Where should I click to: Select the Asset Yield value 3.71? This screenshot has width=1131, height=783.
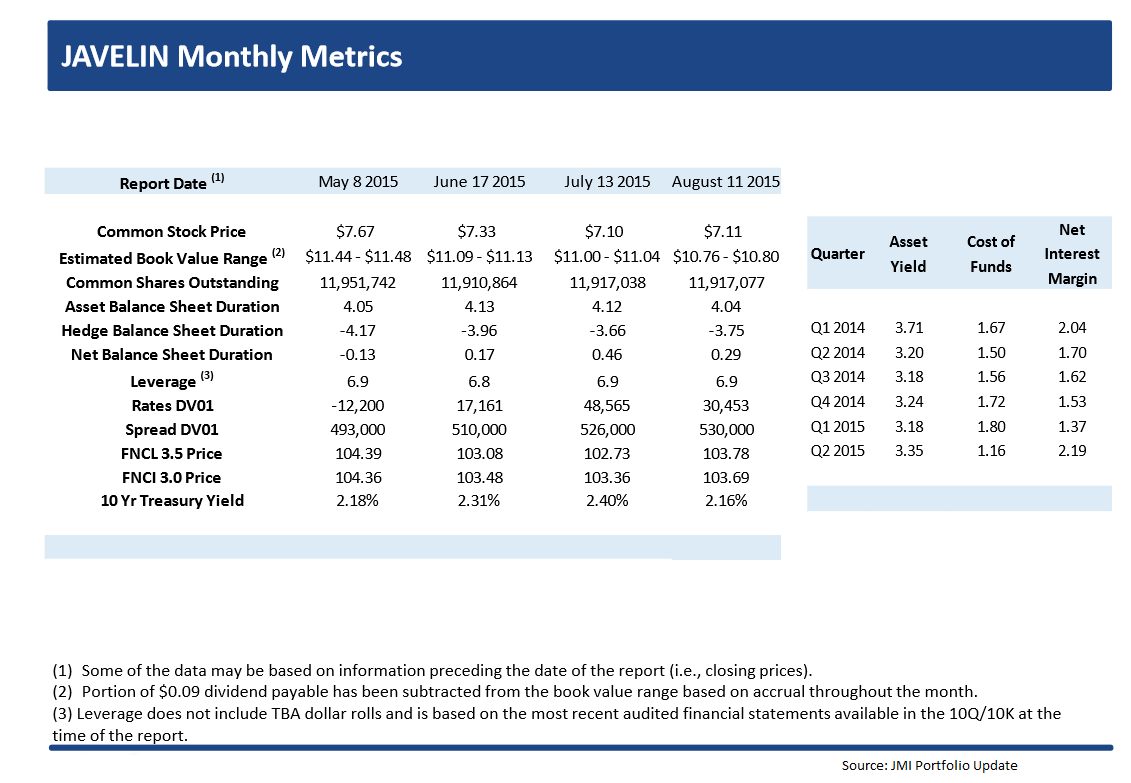click(907, 327)
